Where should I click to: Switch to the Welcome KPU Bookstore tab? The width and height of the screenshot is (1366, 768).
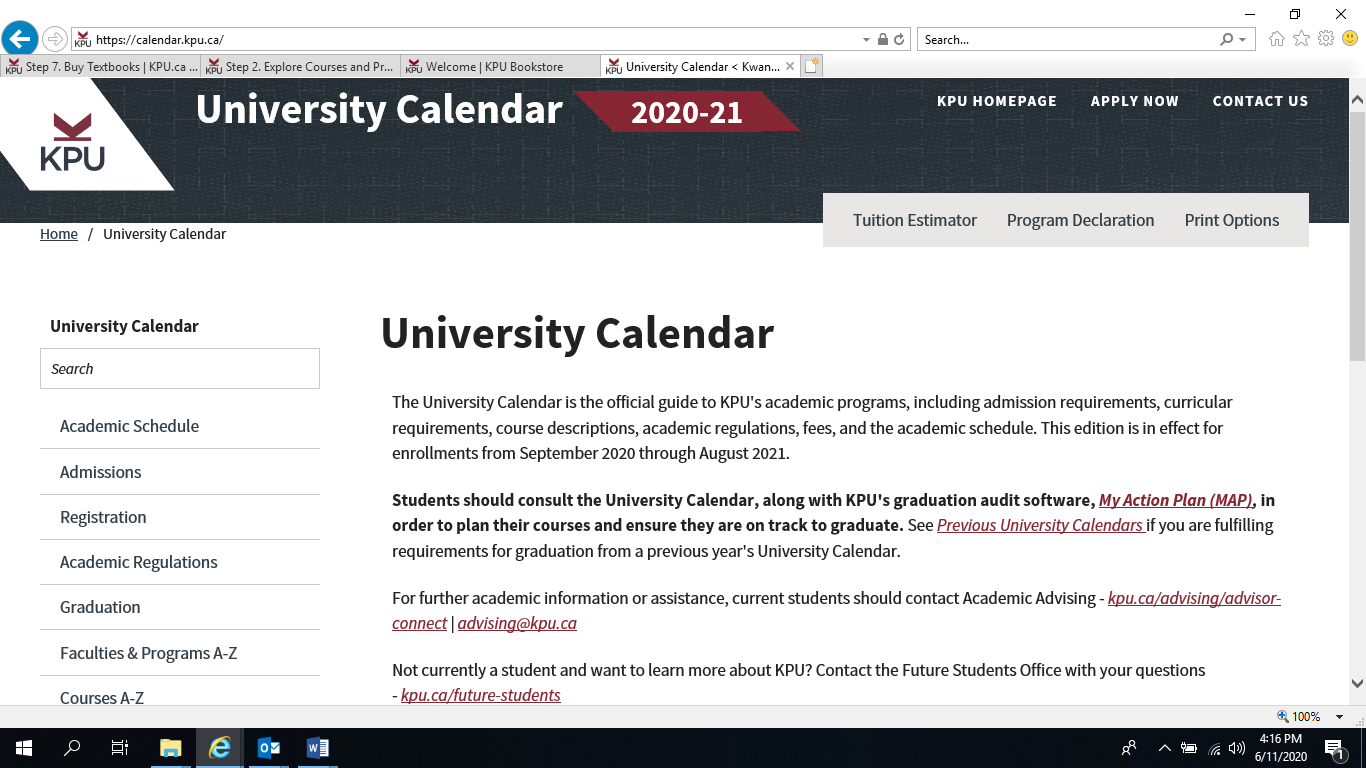pos(494,67)
